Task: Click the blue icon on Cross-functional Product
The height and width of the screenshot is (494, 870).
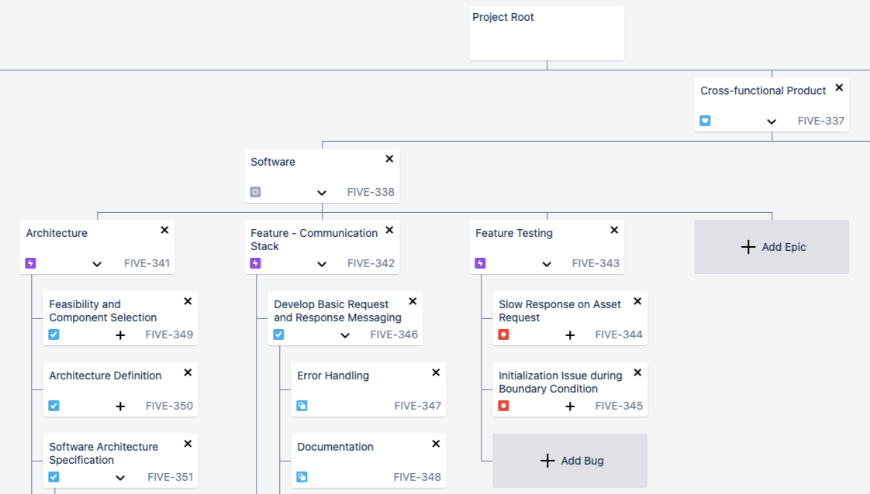Action: 705,121
